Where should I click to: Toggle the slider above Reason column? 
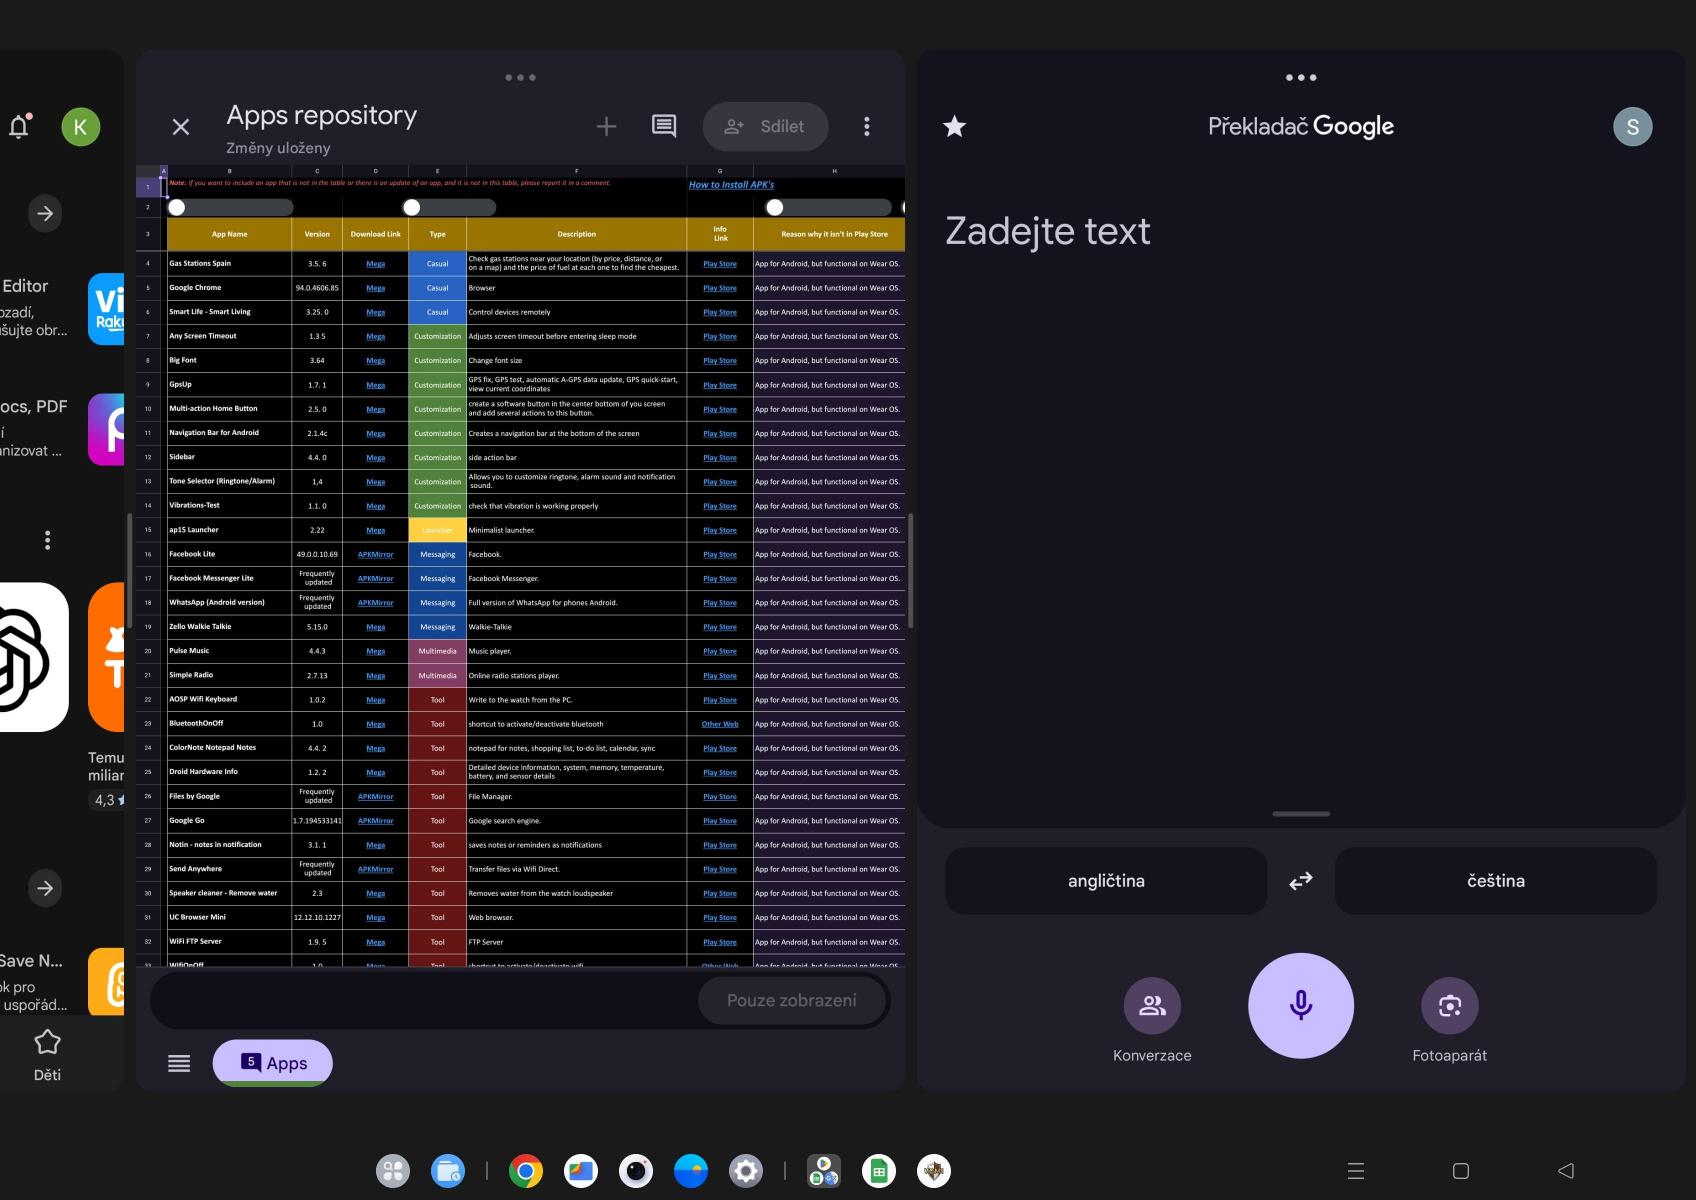(827, 207)
